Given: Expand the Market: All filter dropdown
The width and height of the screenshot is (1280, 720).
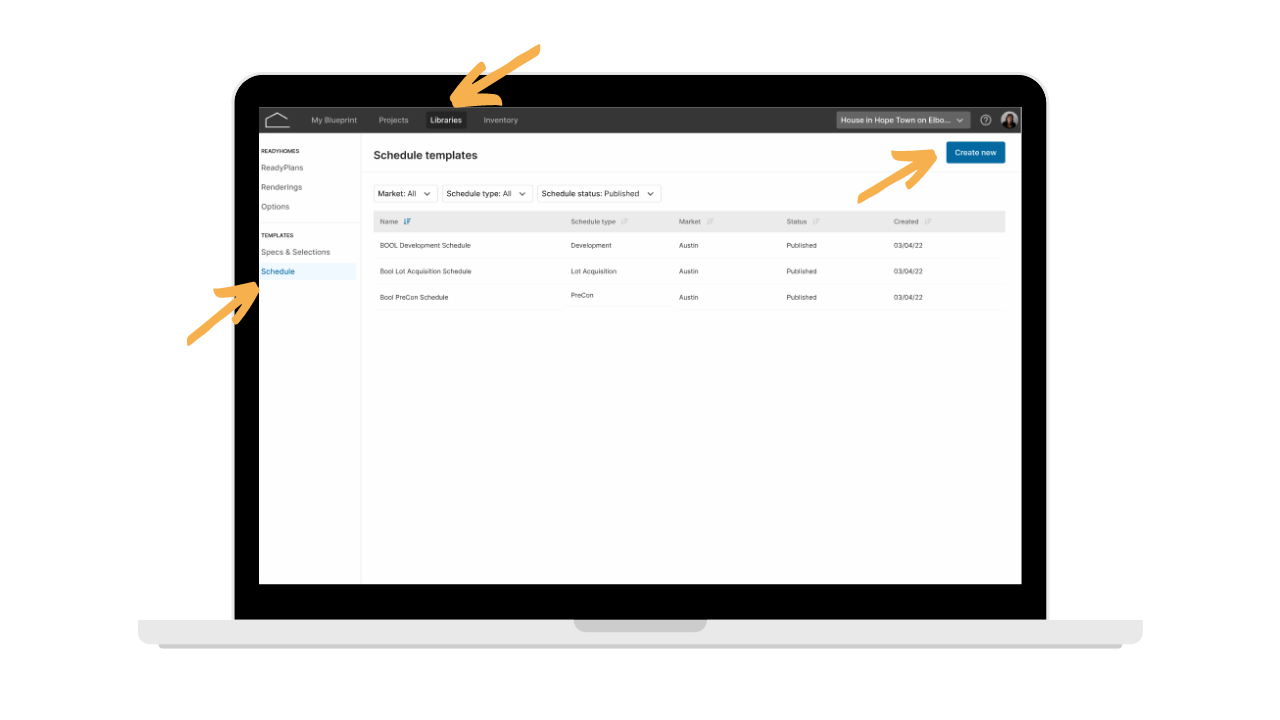Looking at the screenshot, I should click(x=406, y=194).
